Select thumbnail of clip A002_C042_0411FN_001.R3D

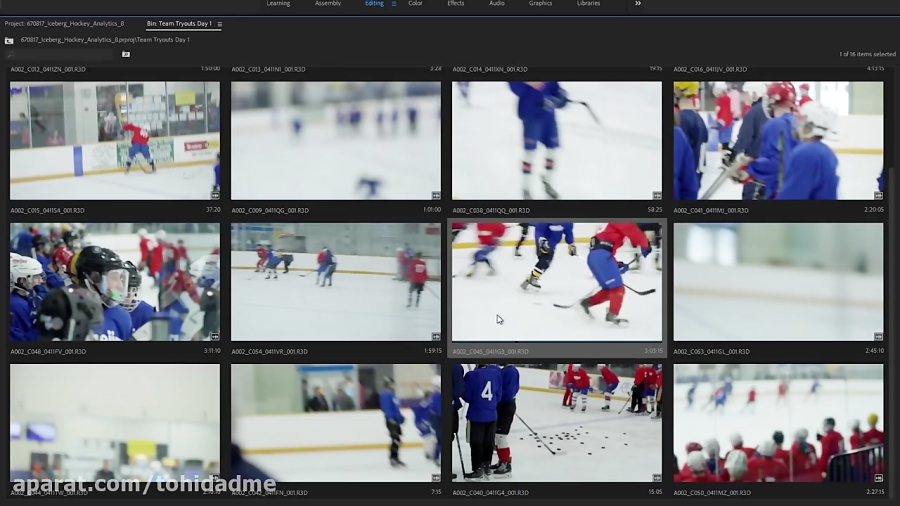336,423
